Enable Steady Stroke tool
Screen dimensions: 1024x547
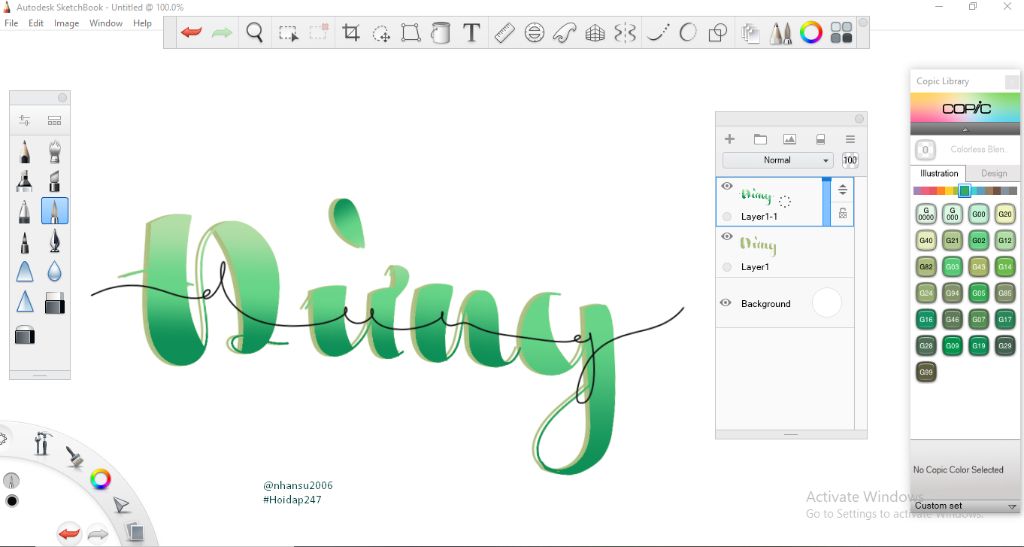pos(658,32)
